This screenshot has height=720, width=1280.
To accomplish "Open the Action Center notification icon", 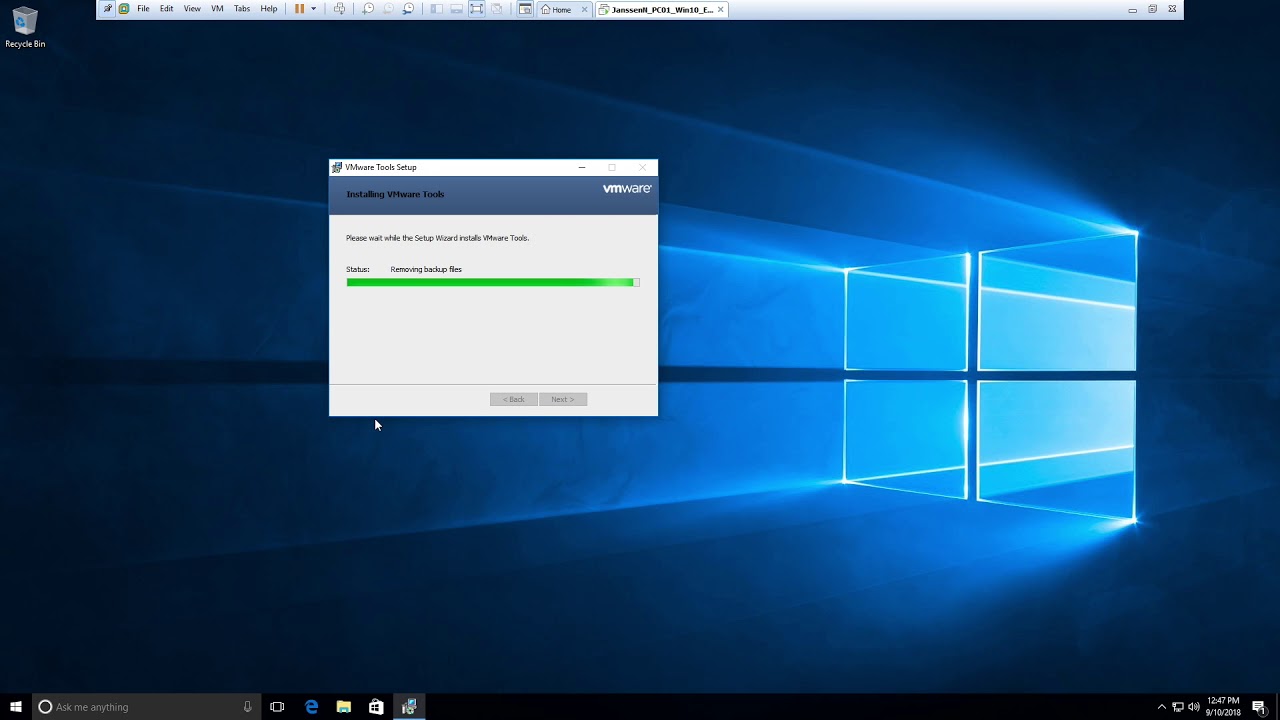I will coord(1259,707).
